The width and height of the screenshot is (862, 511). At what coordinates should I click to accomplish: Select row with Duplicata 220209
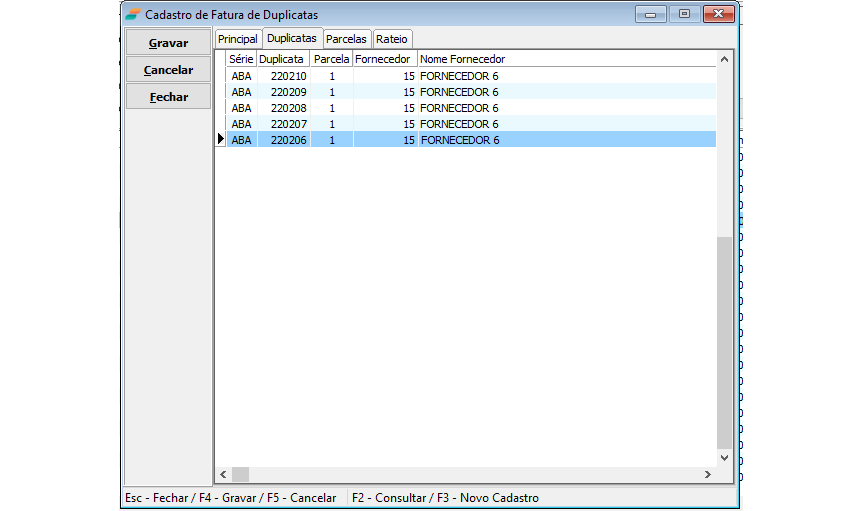click(288, 92)
